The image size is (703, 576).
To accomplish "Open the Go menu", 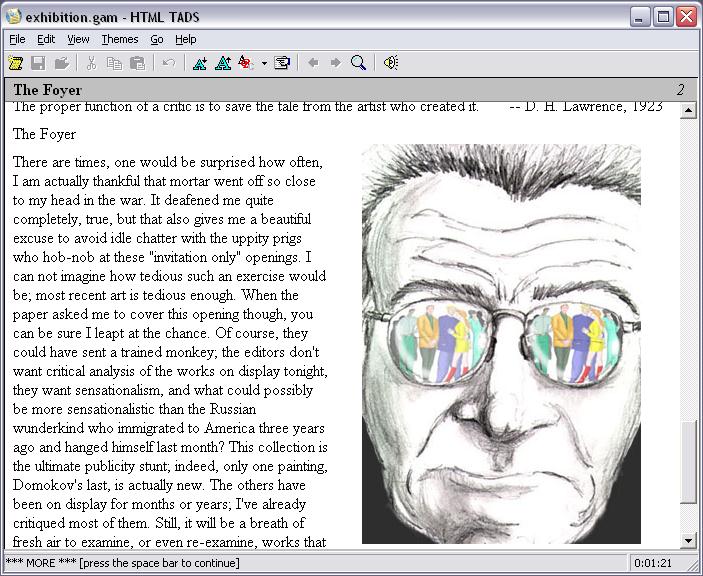I will (x=156, y=39).
